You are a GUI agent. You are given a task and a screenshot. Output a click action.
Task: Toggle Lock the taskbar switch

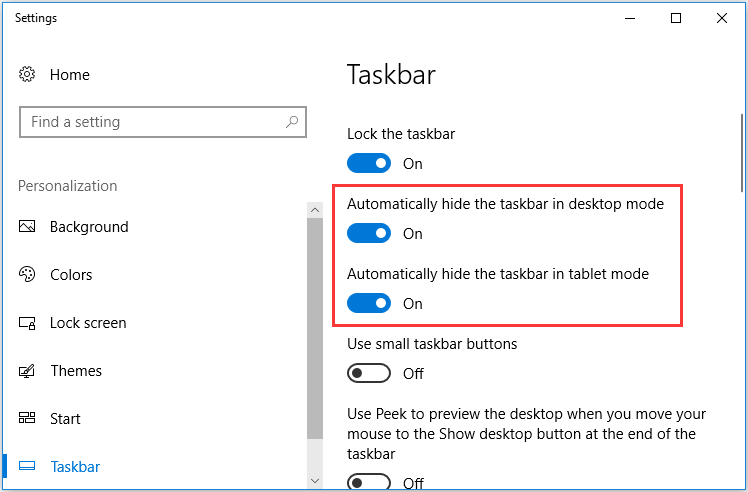pos(369,163)
